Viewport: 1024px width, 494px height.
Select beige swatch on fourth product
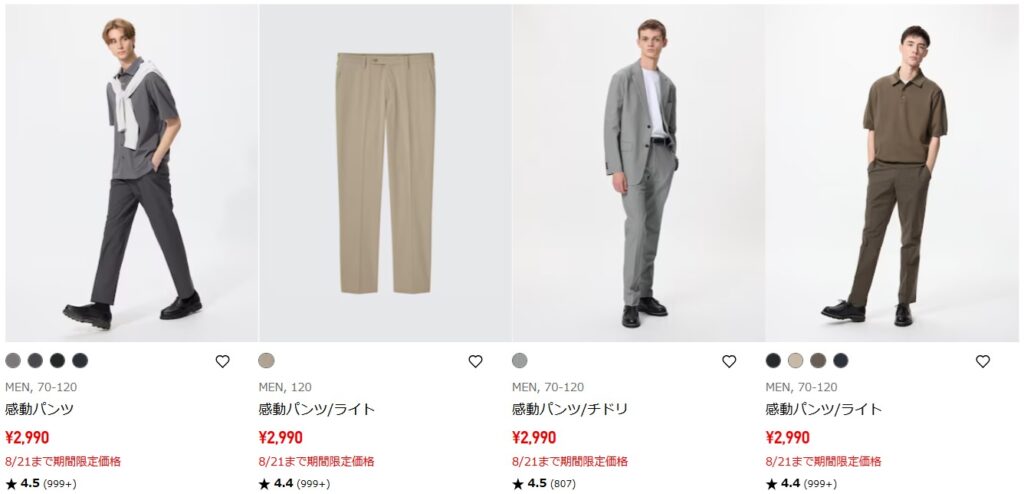click(795, 361)
